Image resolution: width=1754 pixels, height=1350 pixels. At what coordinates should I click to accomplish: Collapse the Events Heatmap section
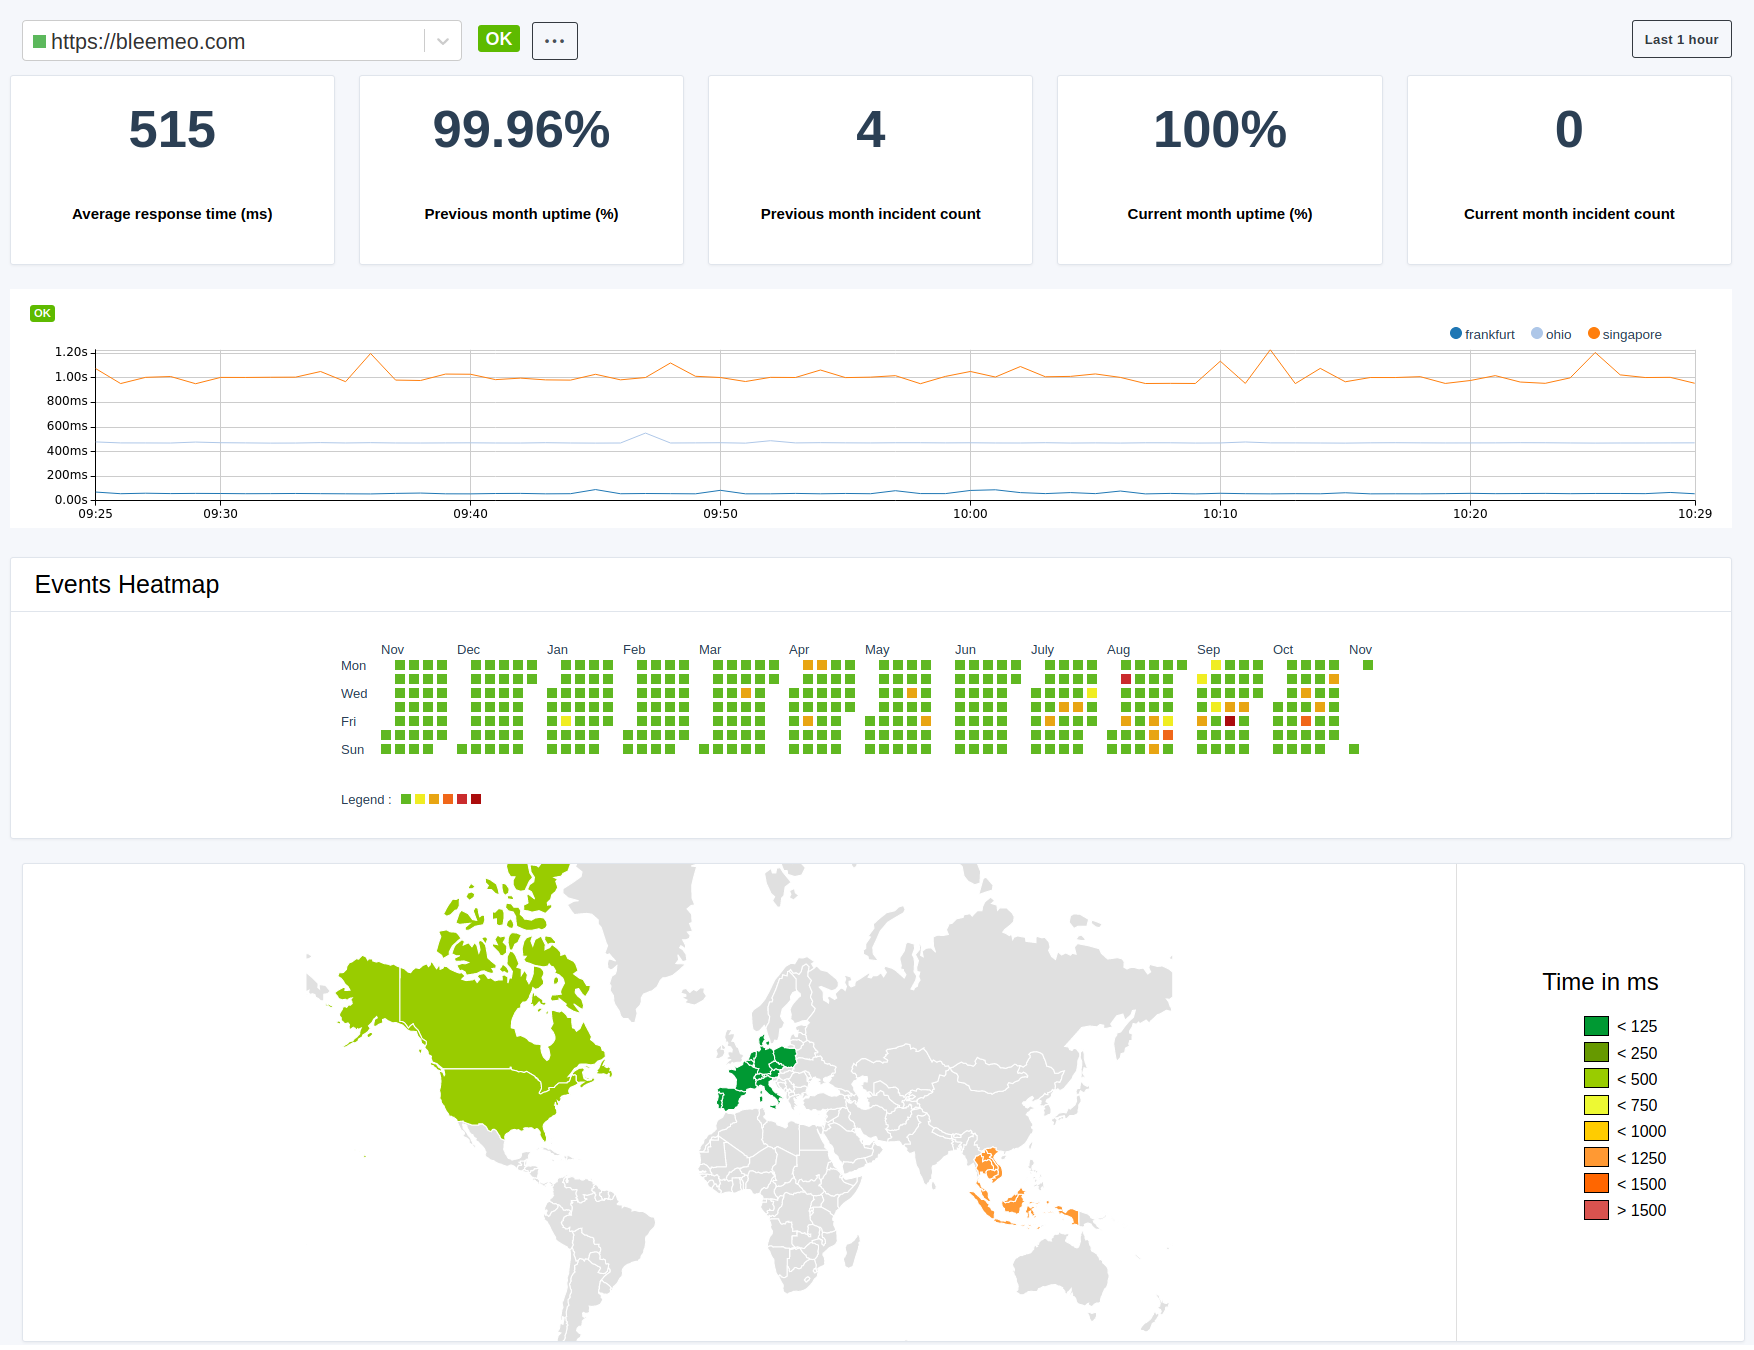click(x=127, y=585)
